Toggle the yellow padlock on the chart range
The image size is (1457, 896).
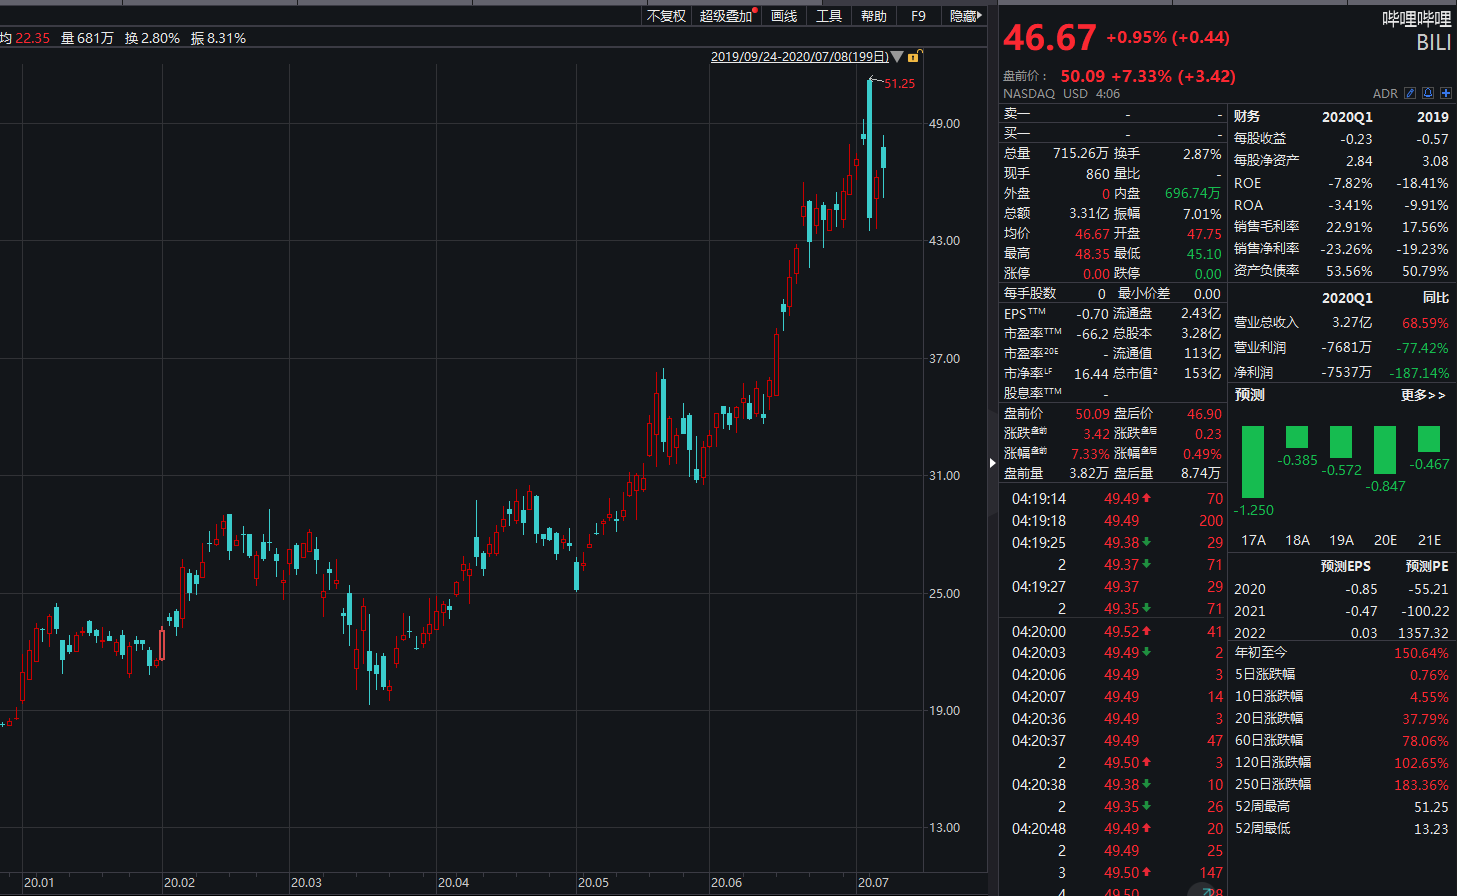(x=913, y=57)
